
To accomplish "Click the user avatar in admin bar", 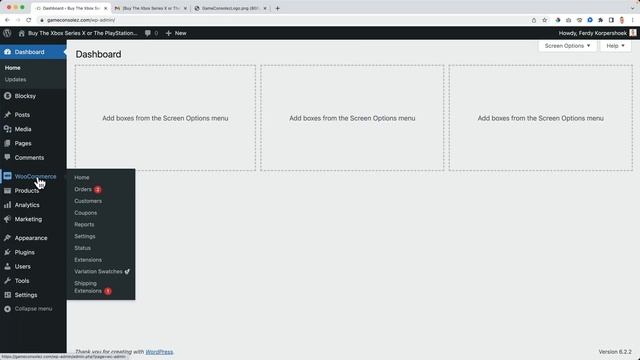I will coord(633,33).
